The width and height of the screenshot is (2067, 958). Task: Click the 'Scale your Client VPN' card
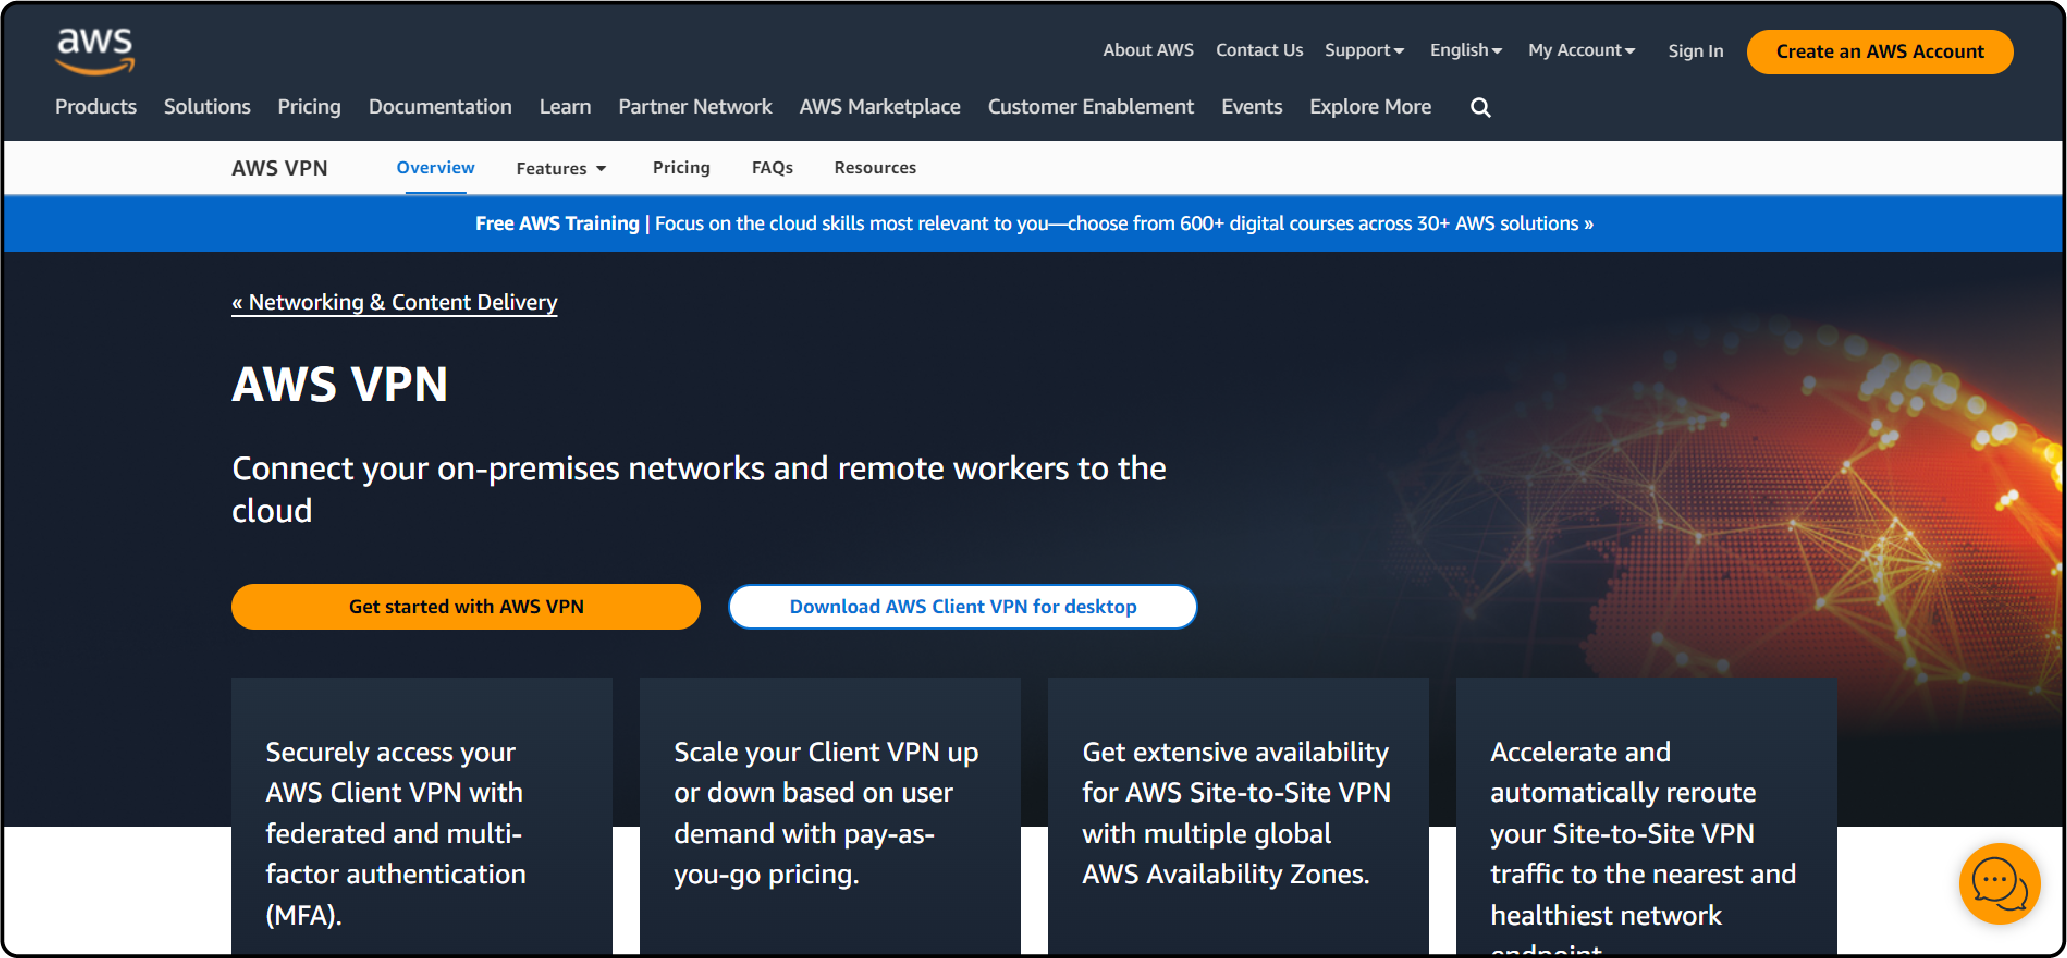coord(830,816)
